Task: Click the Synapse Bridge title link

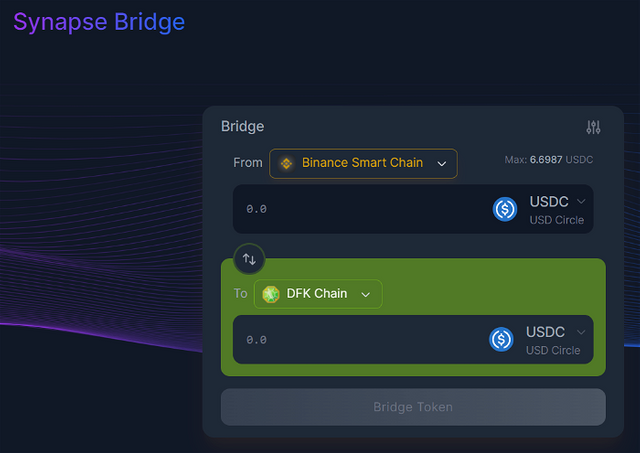Action: coord(99,21)
